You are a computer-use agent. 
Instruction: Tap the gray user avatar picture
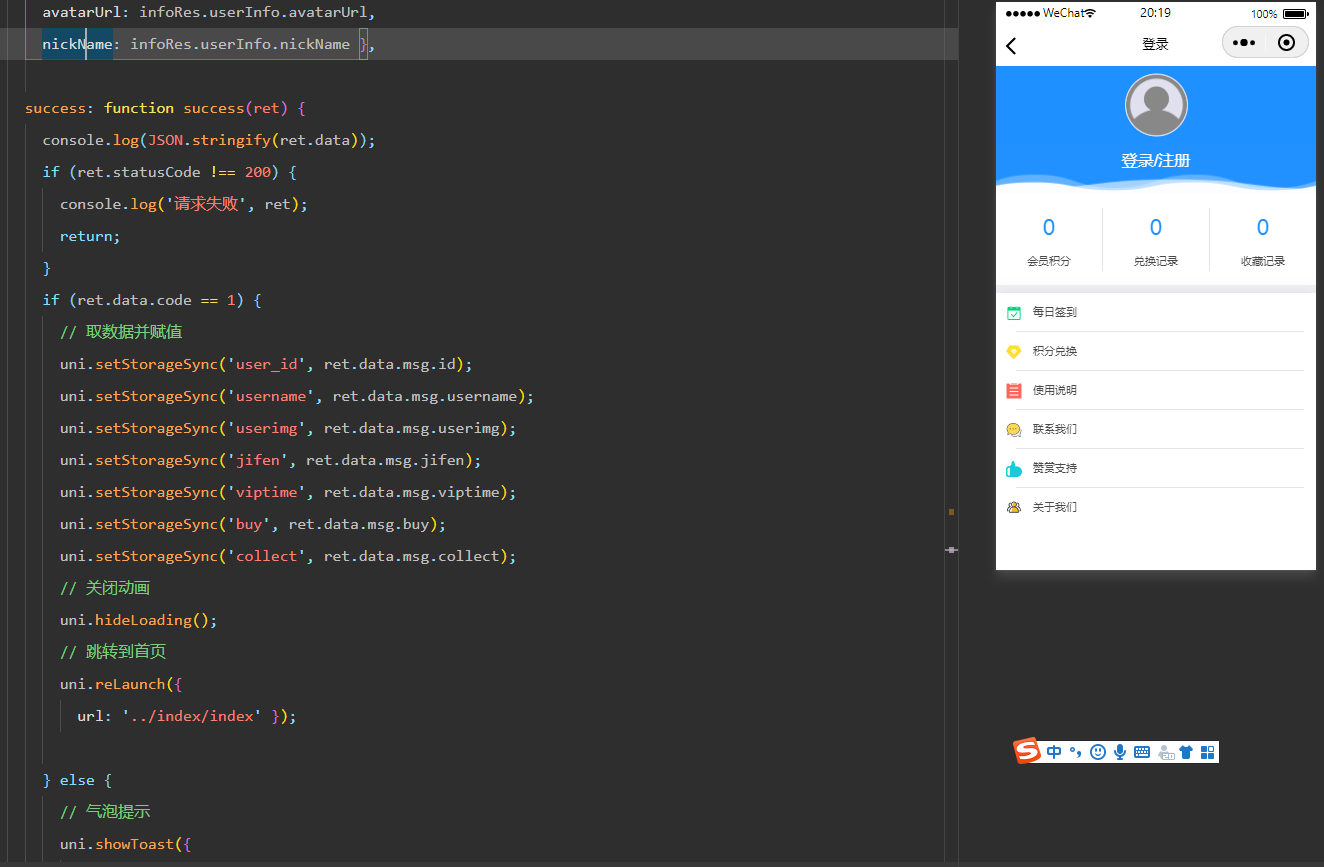point(1156,105)
